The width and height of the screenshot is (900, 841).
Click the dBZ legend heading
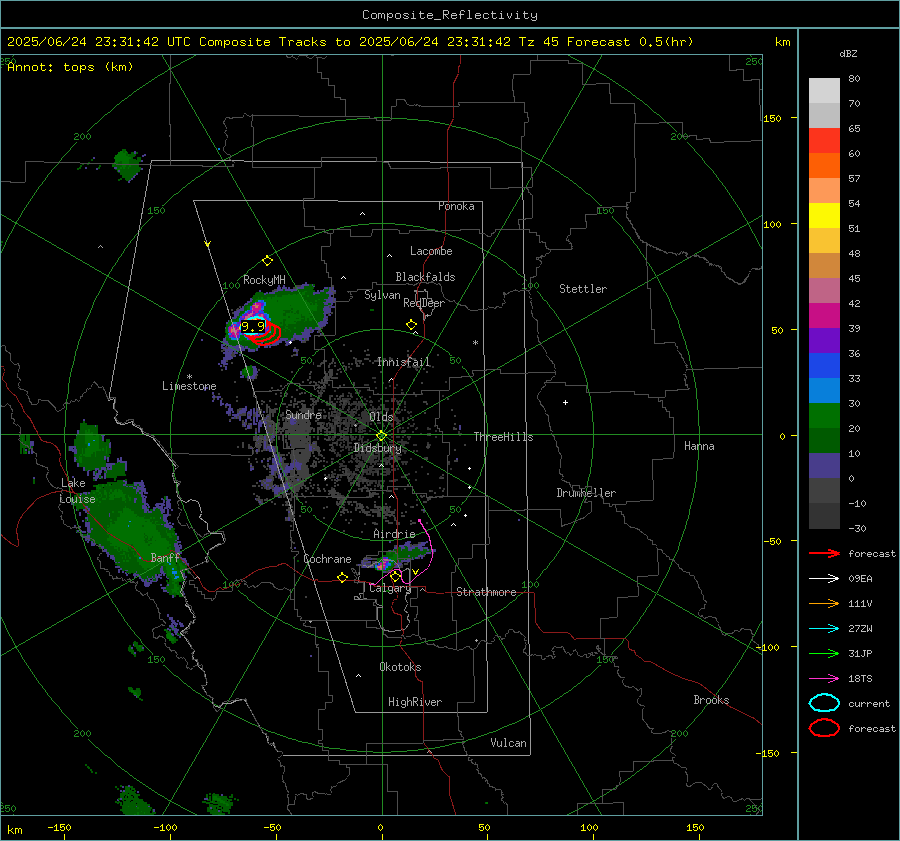point(848,53)
